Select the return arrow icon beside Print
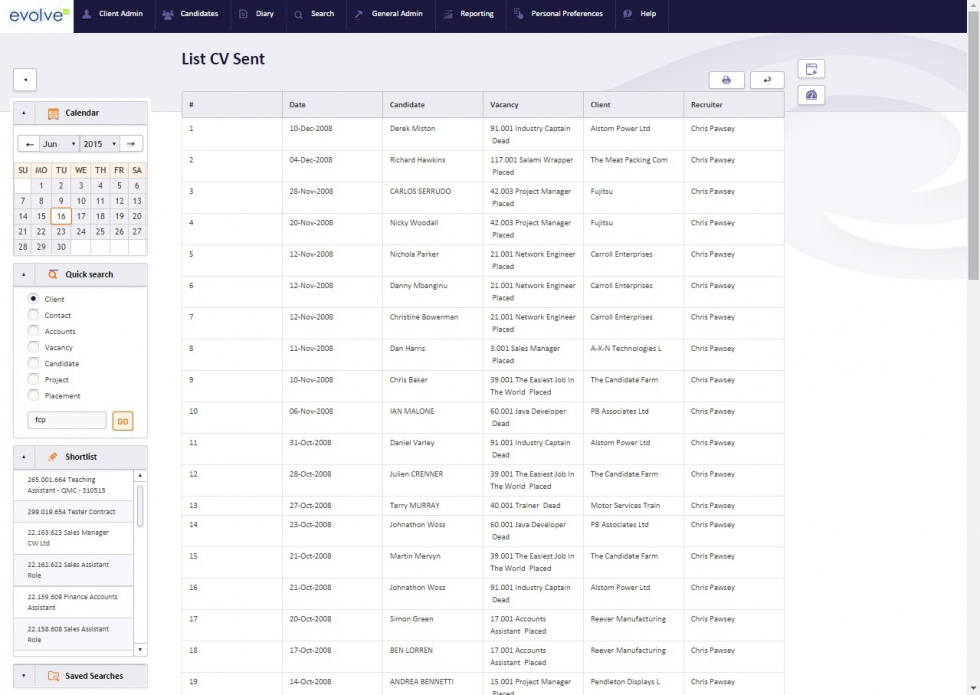Screen dimensions: 980x695 point(767,79)
